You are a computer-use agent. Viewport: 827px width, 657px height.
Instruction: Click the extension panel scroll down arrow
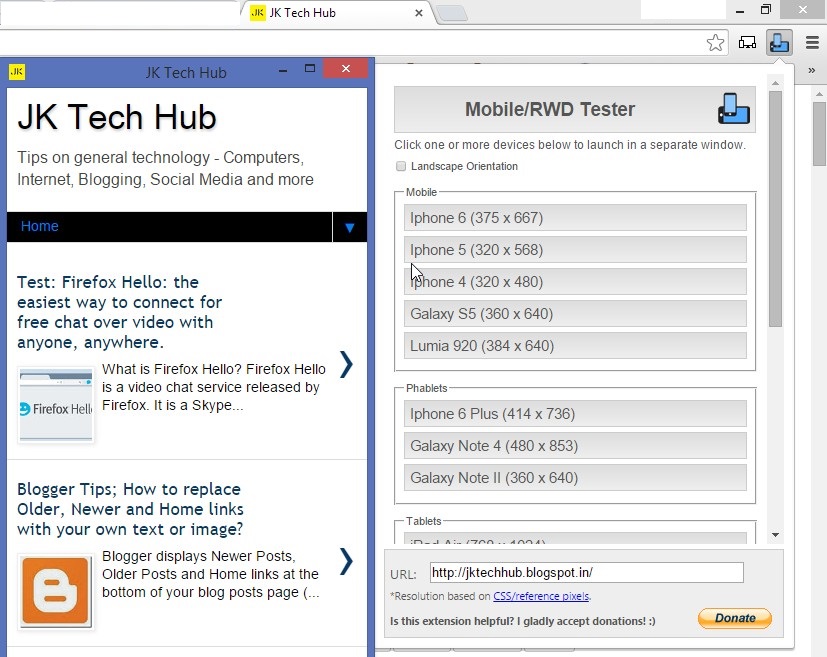click(x=775, y=535)
